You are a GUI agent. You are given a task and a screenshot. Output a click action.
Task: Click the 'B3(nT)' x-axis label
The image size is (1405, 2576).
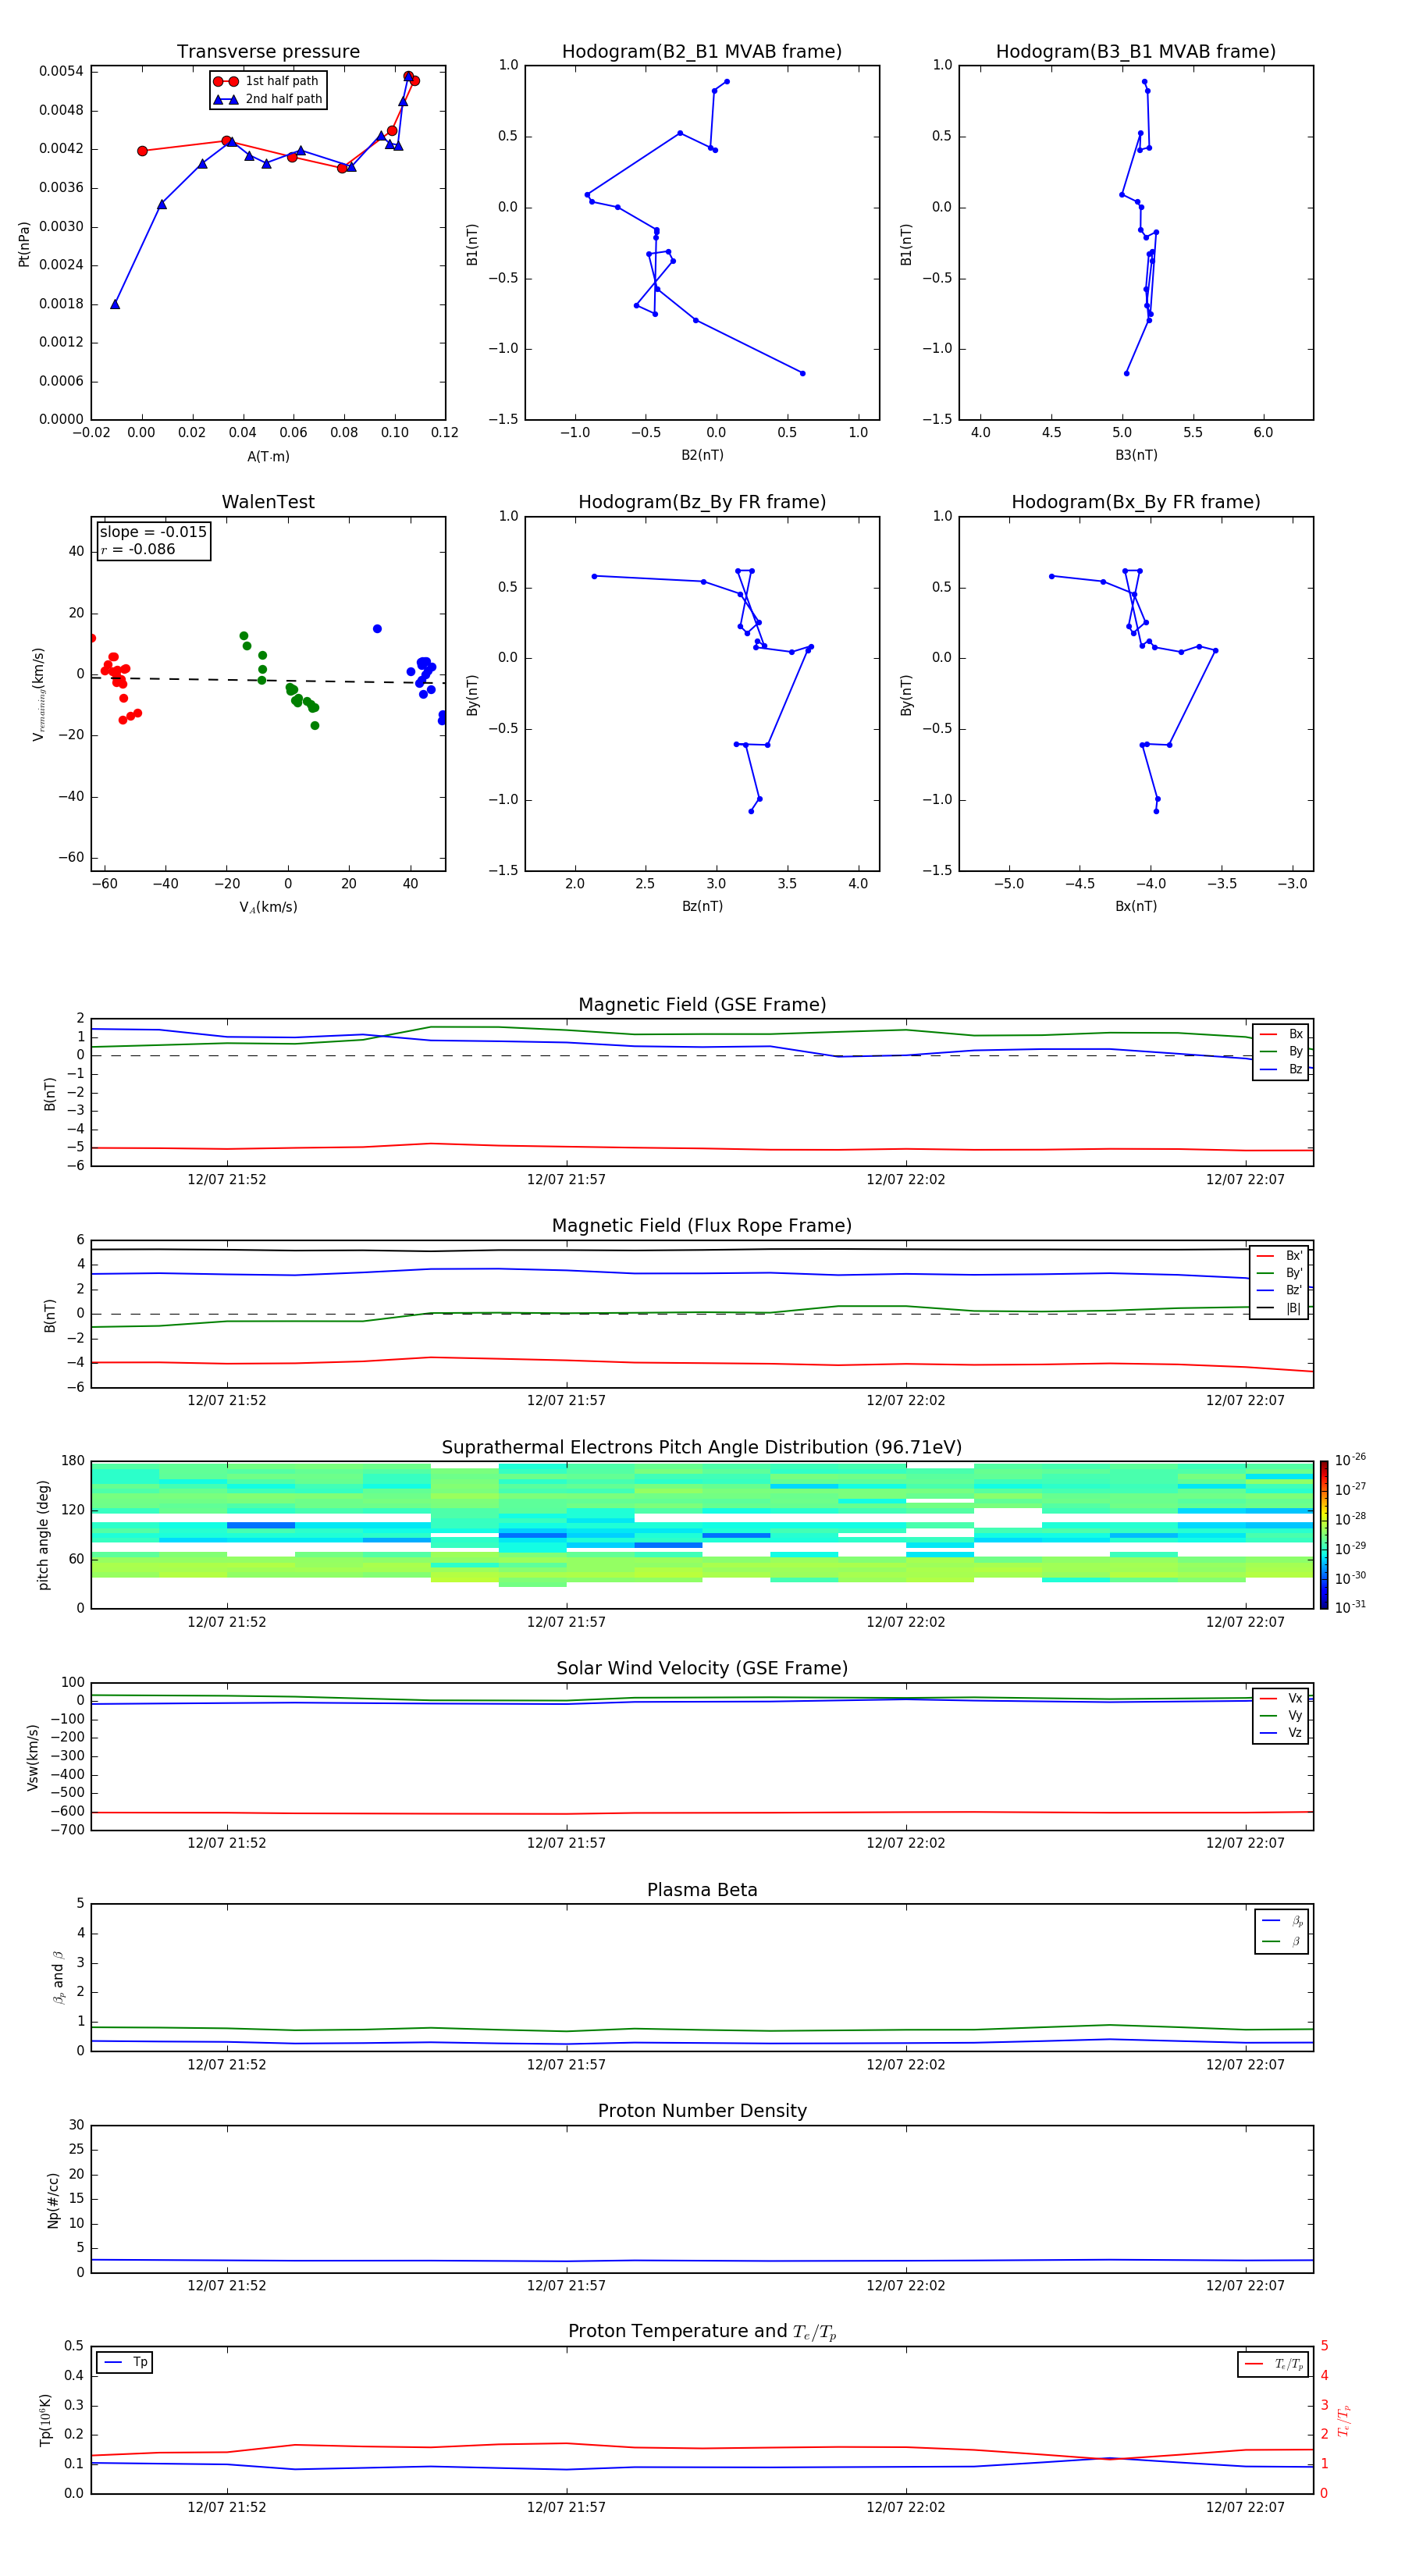1136,455
